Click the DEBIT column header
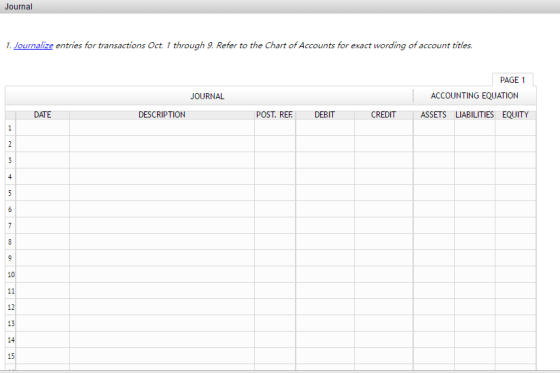 pyautogui.click(x=325, y=115)
